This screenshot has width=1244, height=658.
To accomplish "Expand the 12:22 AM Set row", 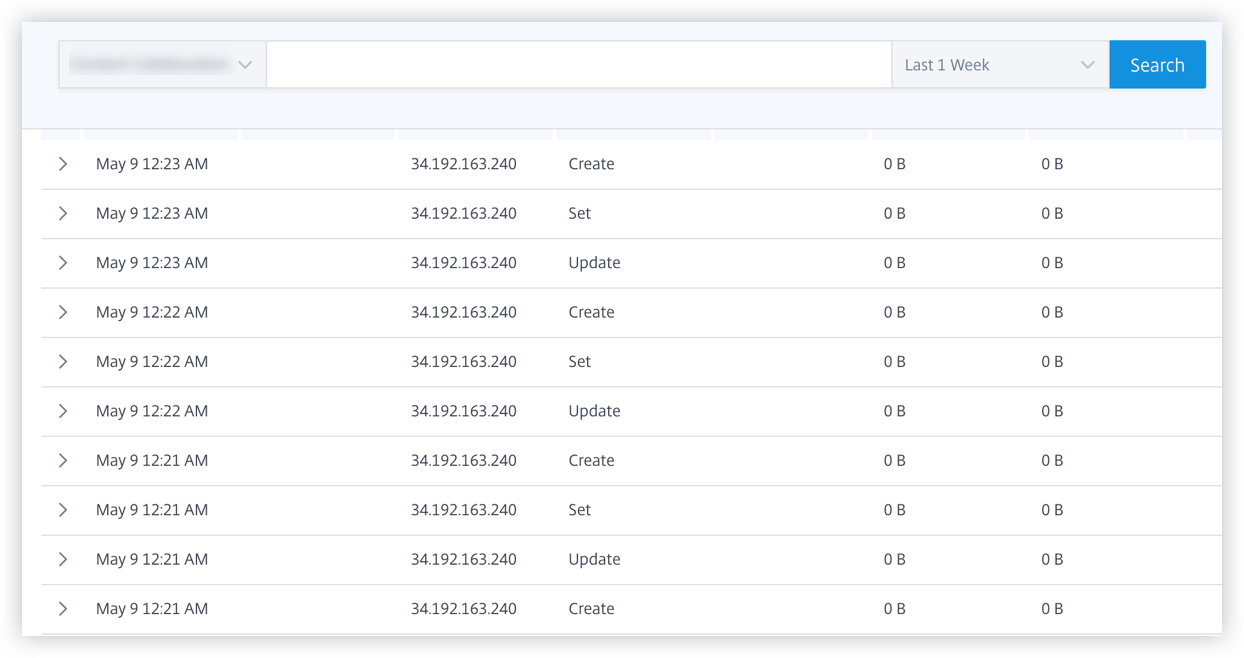I will (63, 362).
